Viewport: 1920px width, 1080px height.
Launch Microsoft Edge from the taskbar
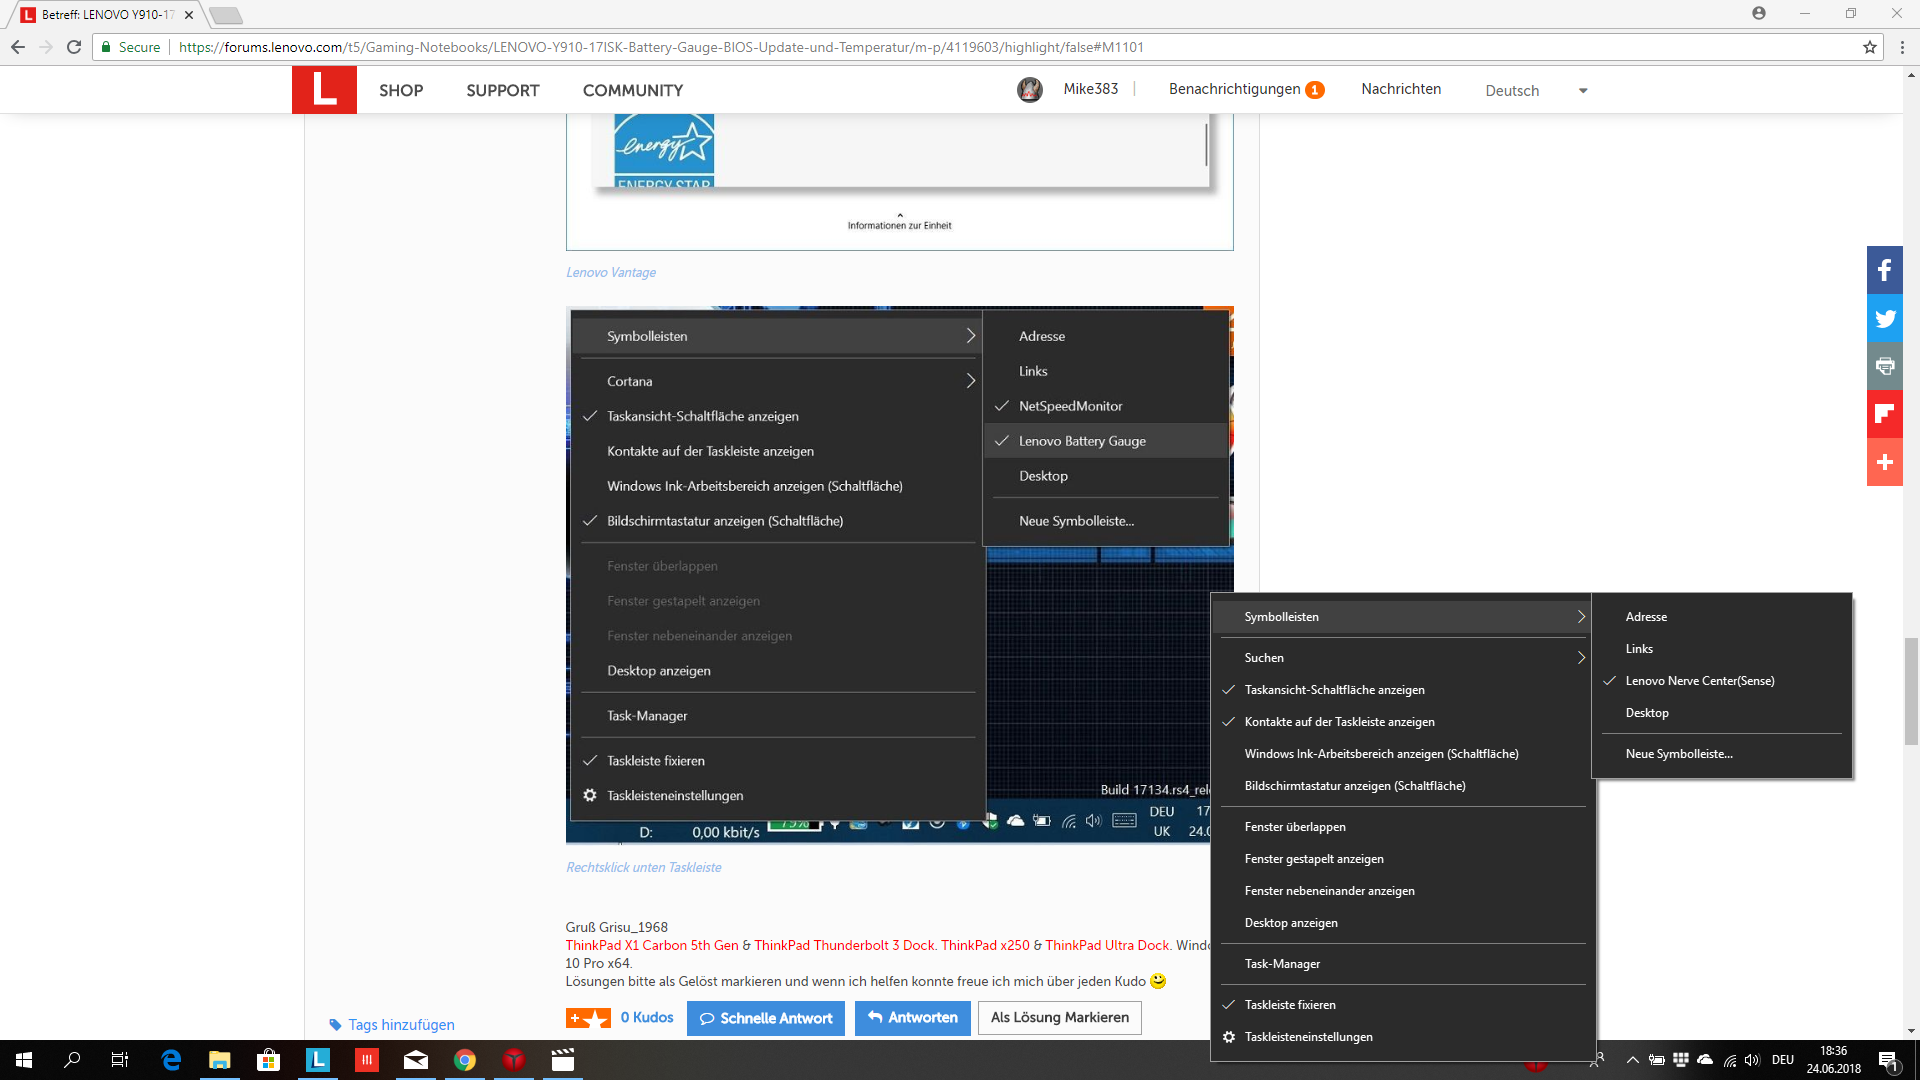coord(171,1060)
